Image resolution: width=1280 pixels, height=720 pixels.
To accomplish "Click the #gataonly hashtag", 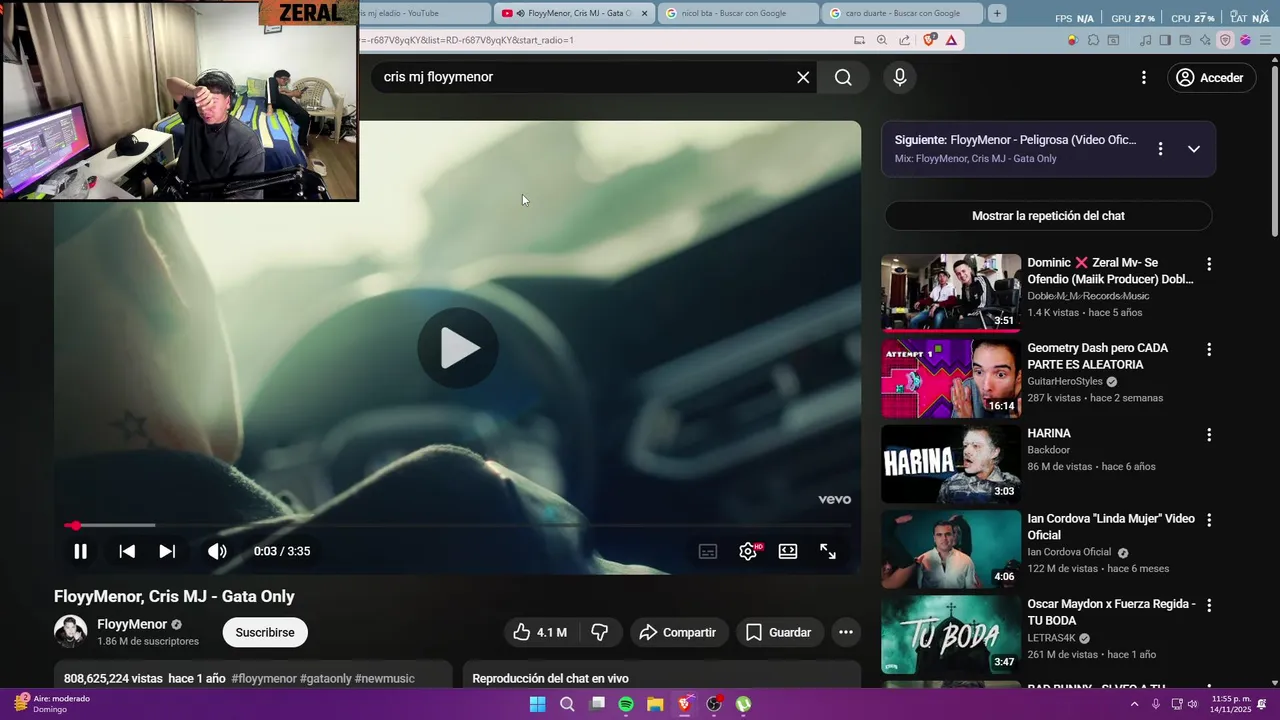I will click(x=326, y=678).
